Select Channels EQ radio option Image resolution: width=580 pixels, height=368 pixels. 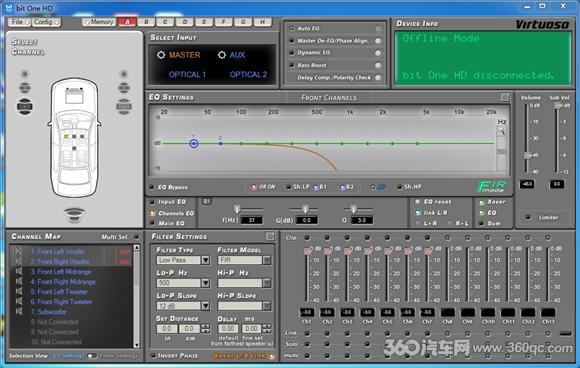coord(152,213)
